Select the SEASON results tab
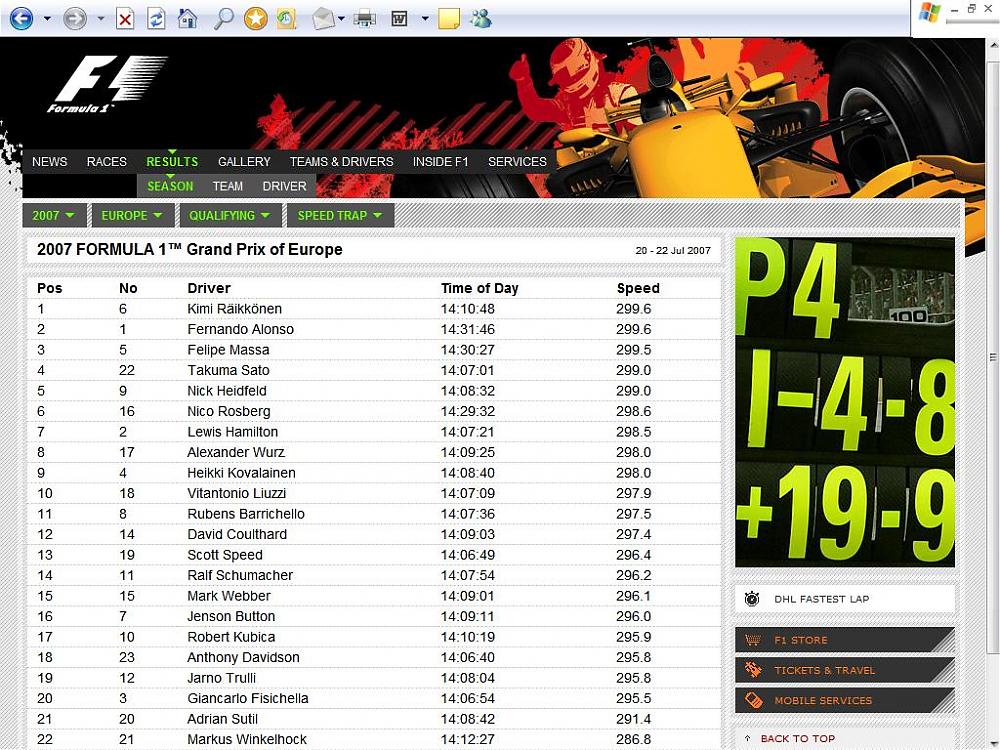Image resolution: width=1000 pixels, height=750 pixels. [170, 186]
